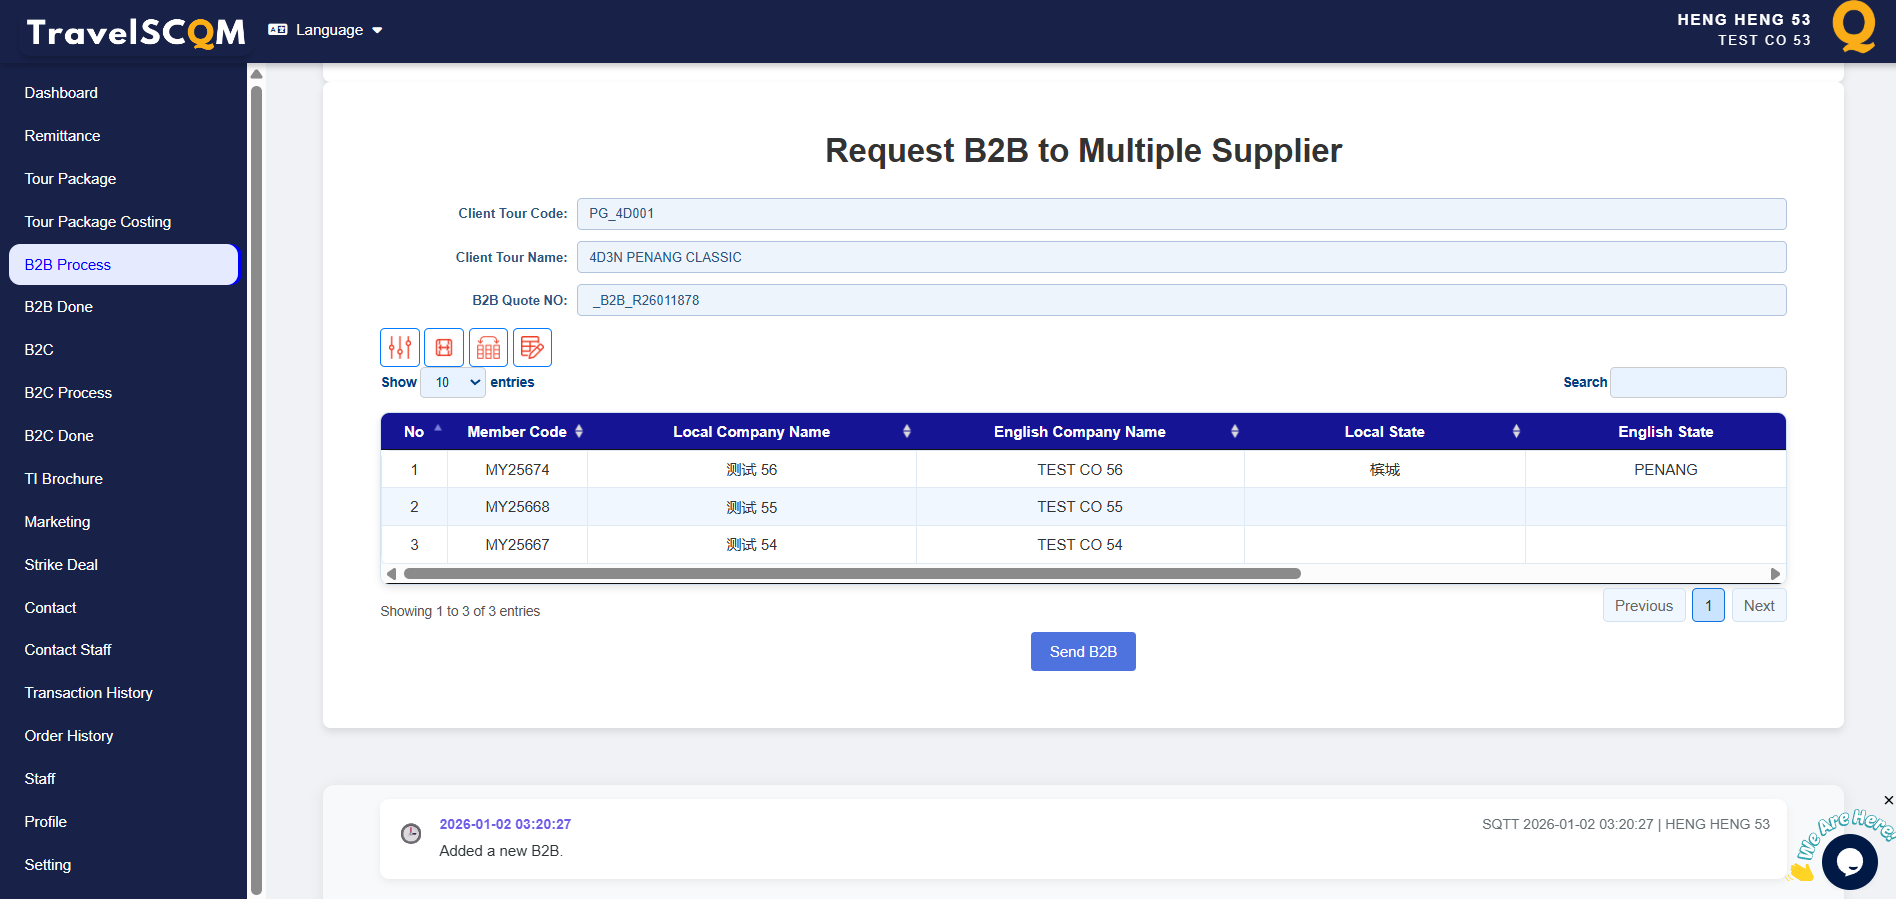Expand the Show entries count selector
Viewport: 1896px width, 899px height.
(x=453, y=382)
